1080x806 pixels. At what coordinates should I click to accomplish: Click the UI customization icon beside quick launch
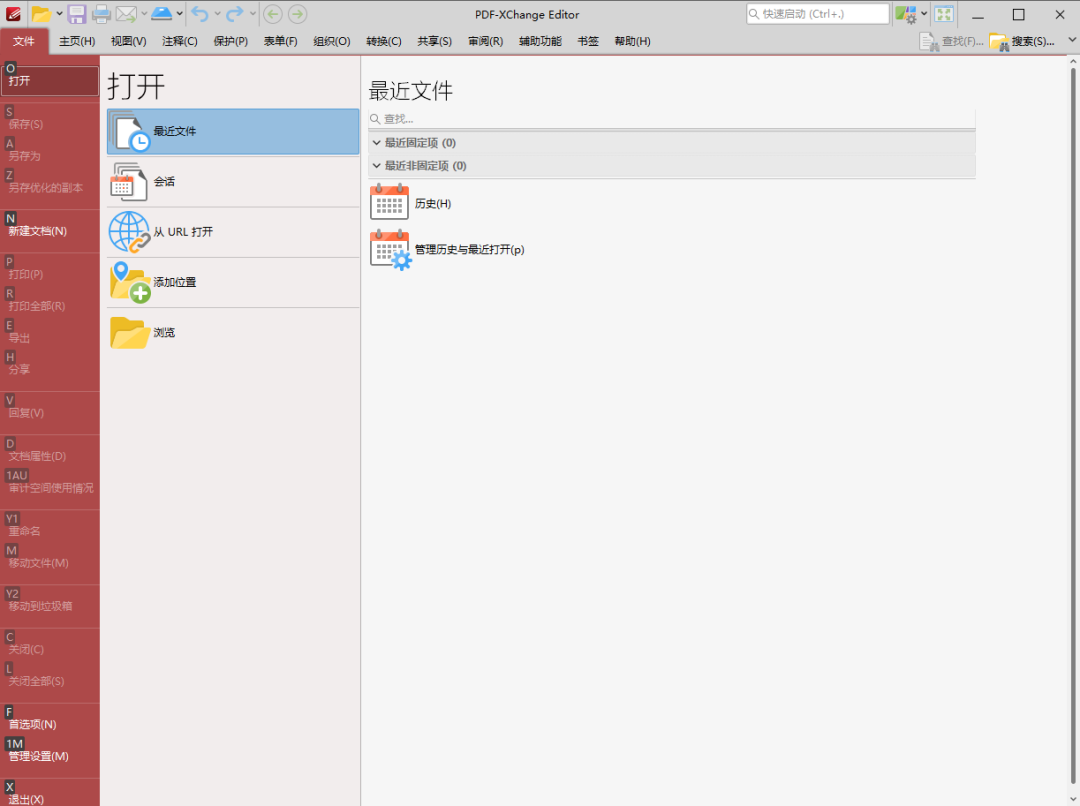coord(905,14)
